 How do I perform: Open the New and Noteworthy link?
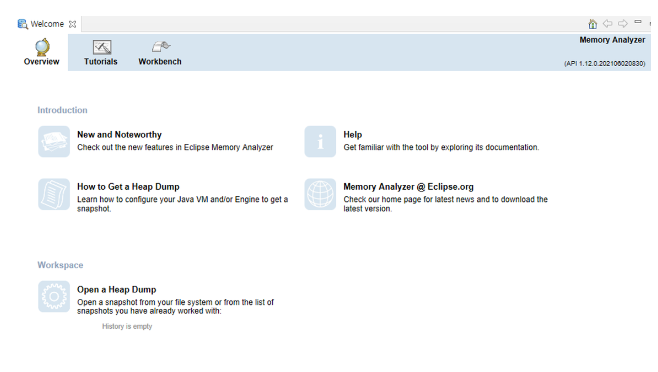119,135
